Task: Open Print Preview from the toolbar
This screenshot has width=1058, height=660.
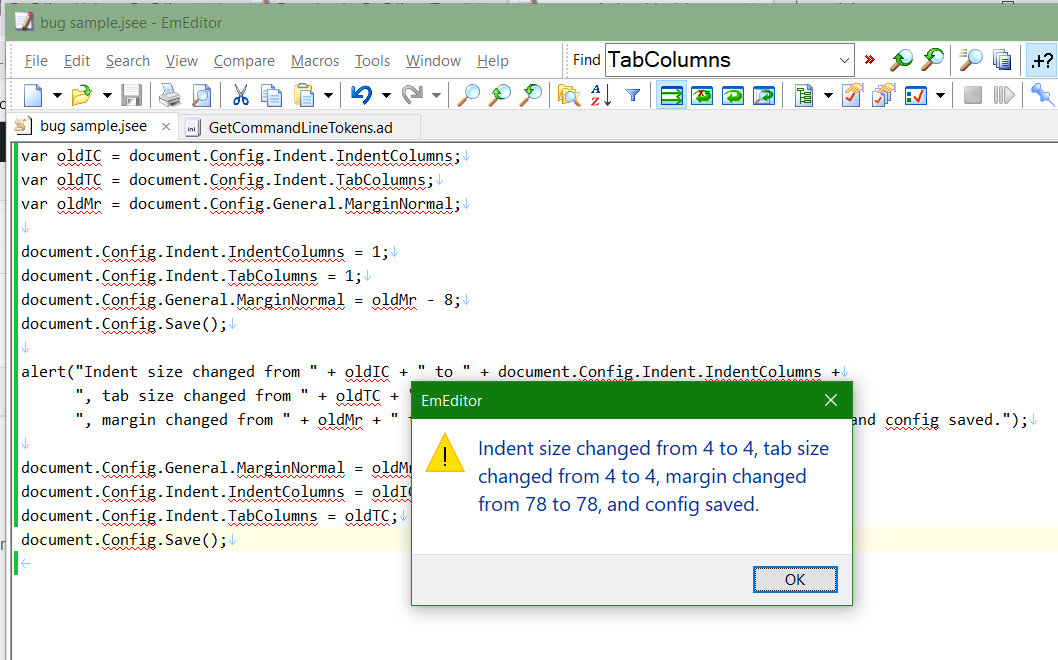Action: 201,95
